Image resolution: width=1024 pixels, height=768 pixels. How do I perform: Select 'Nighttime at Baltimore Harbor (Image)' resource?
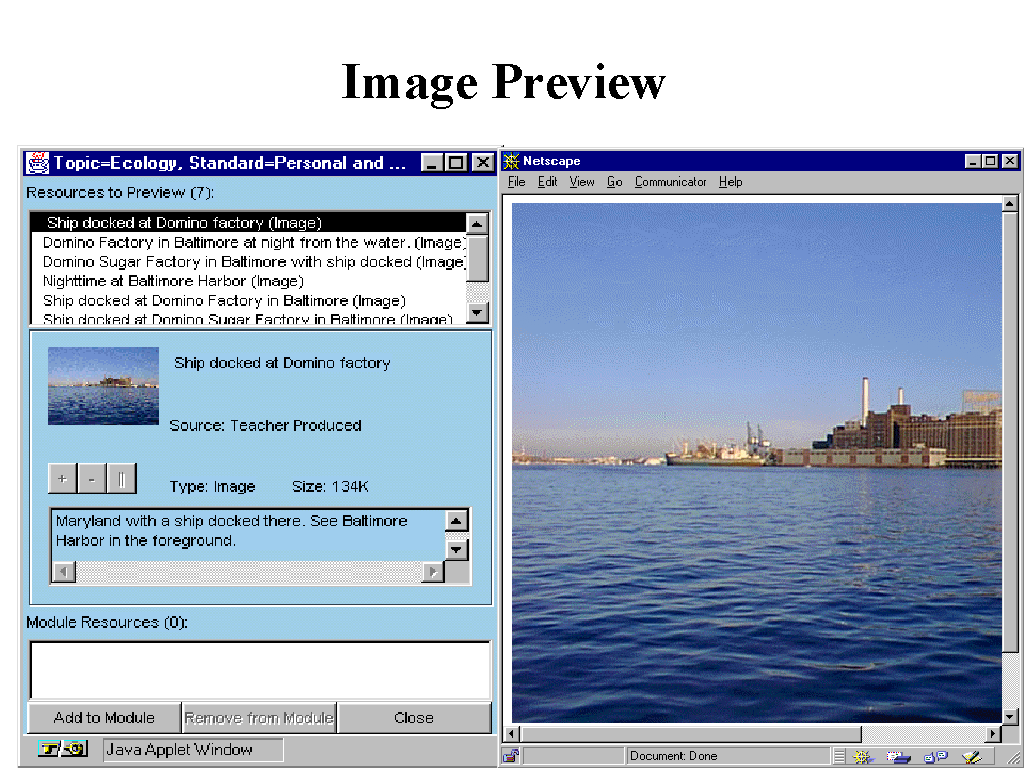[x=173, y=281]
